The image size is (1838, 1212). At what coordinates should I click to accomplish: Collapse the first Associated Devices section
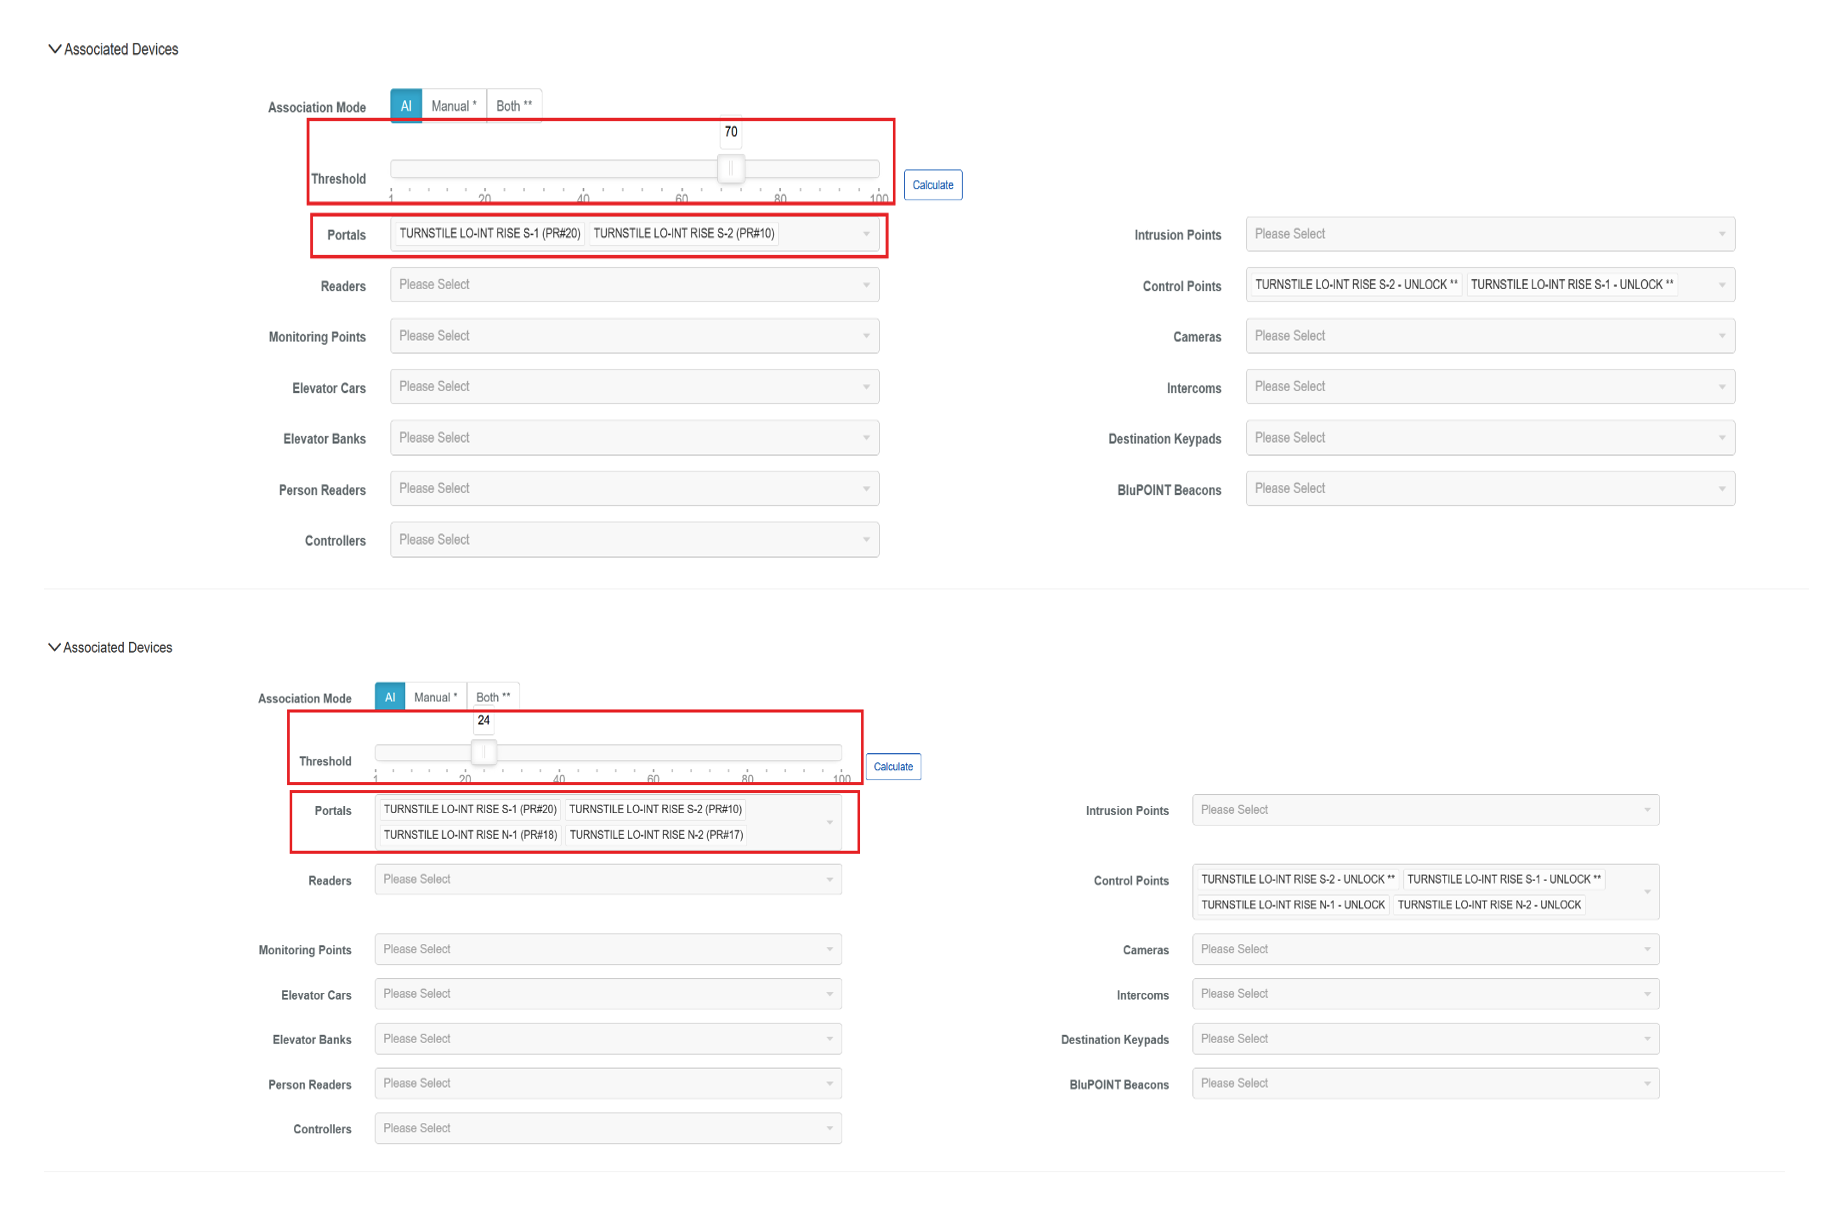click(56, 48)
